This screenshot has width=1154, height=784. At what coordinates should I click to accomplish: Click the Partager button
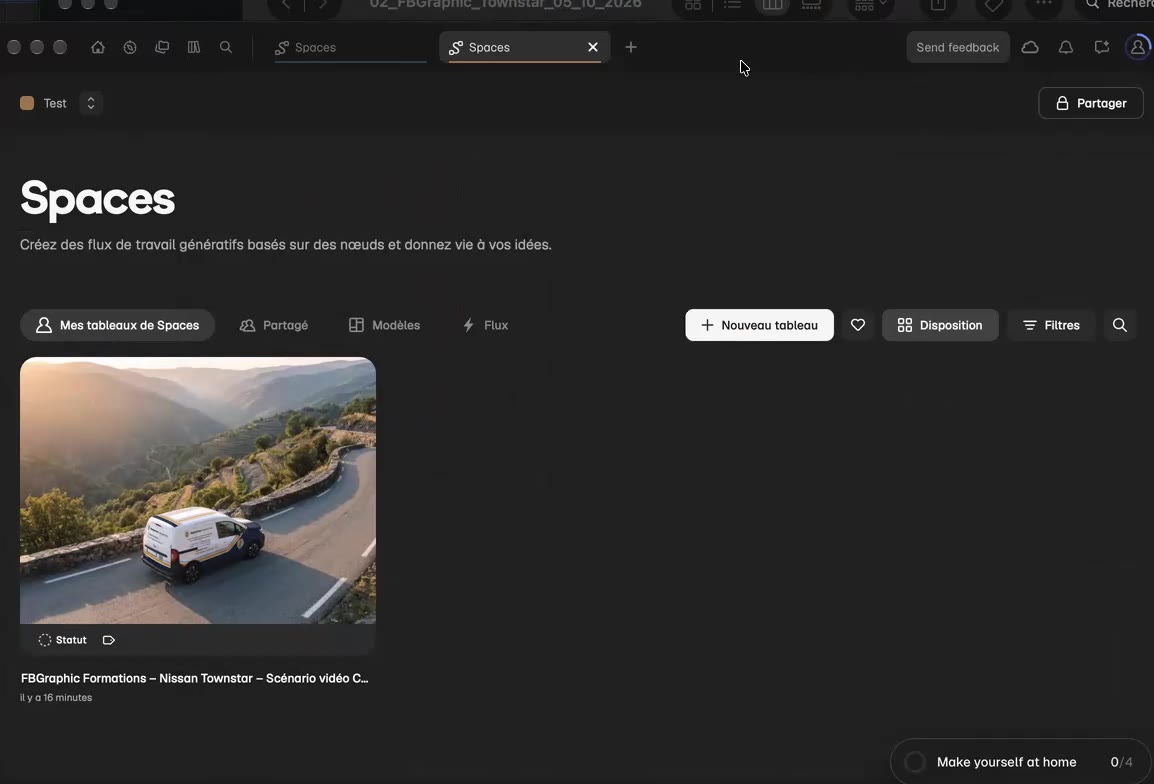pyautogui.click(x=1091, y=103)
